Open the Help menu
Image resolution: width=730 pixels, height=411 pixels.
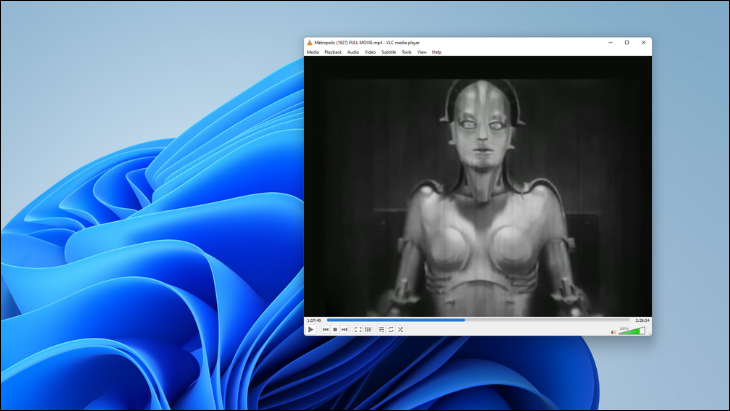pyautogui.click(x=437, y=52)
